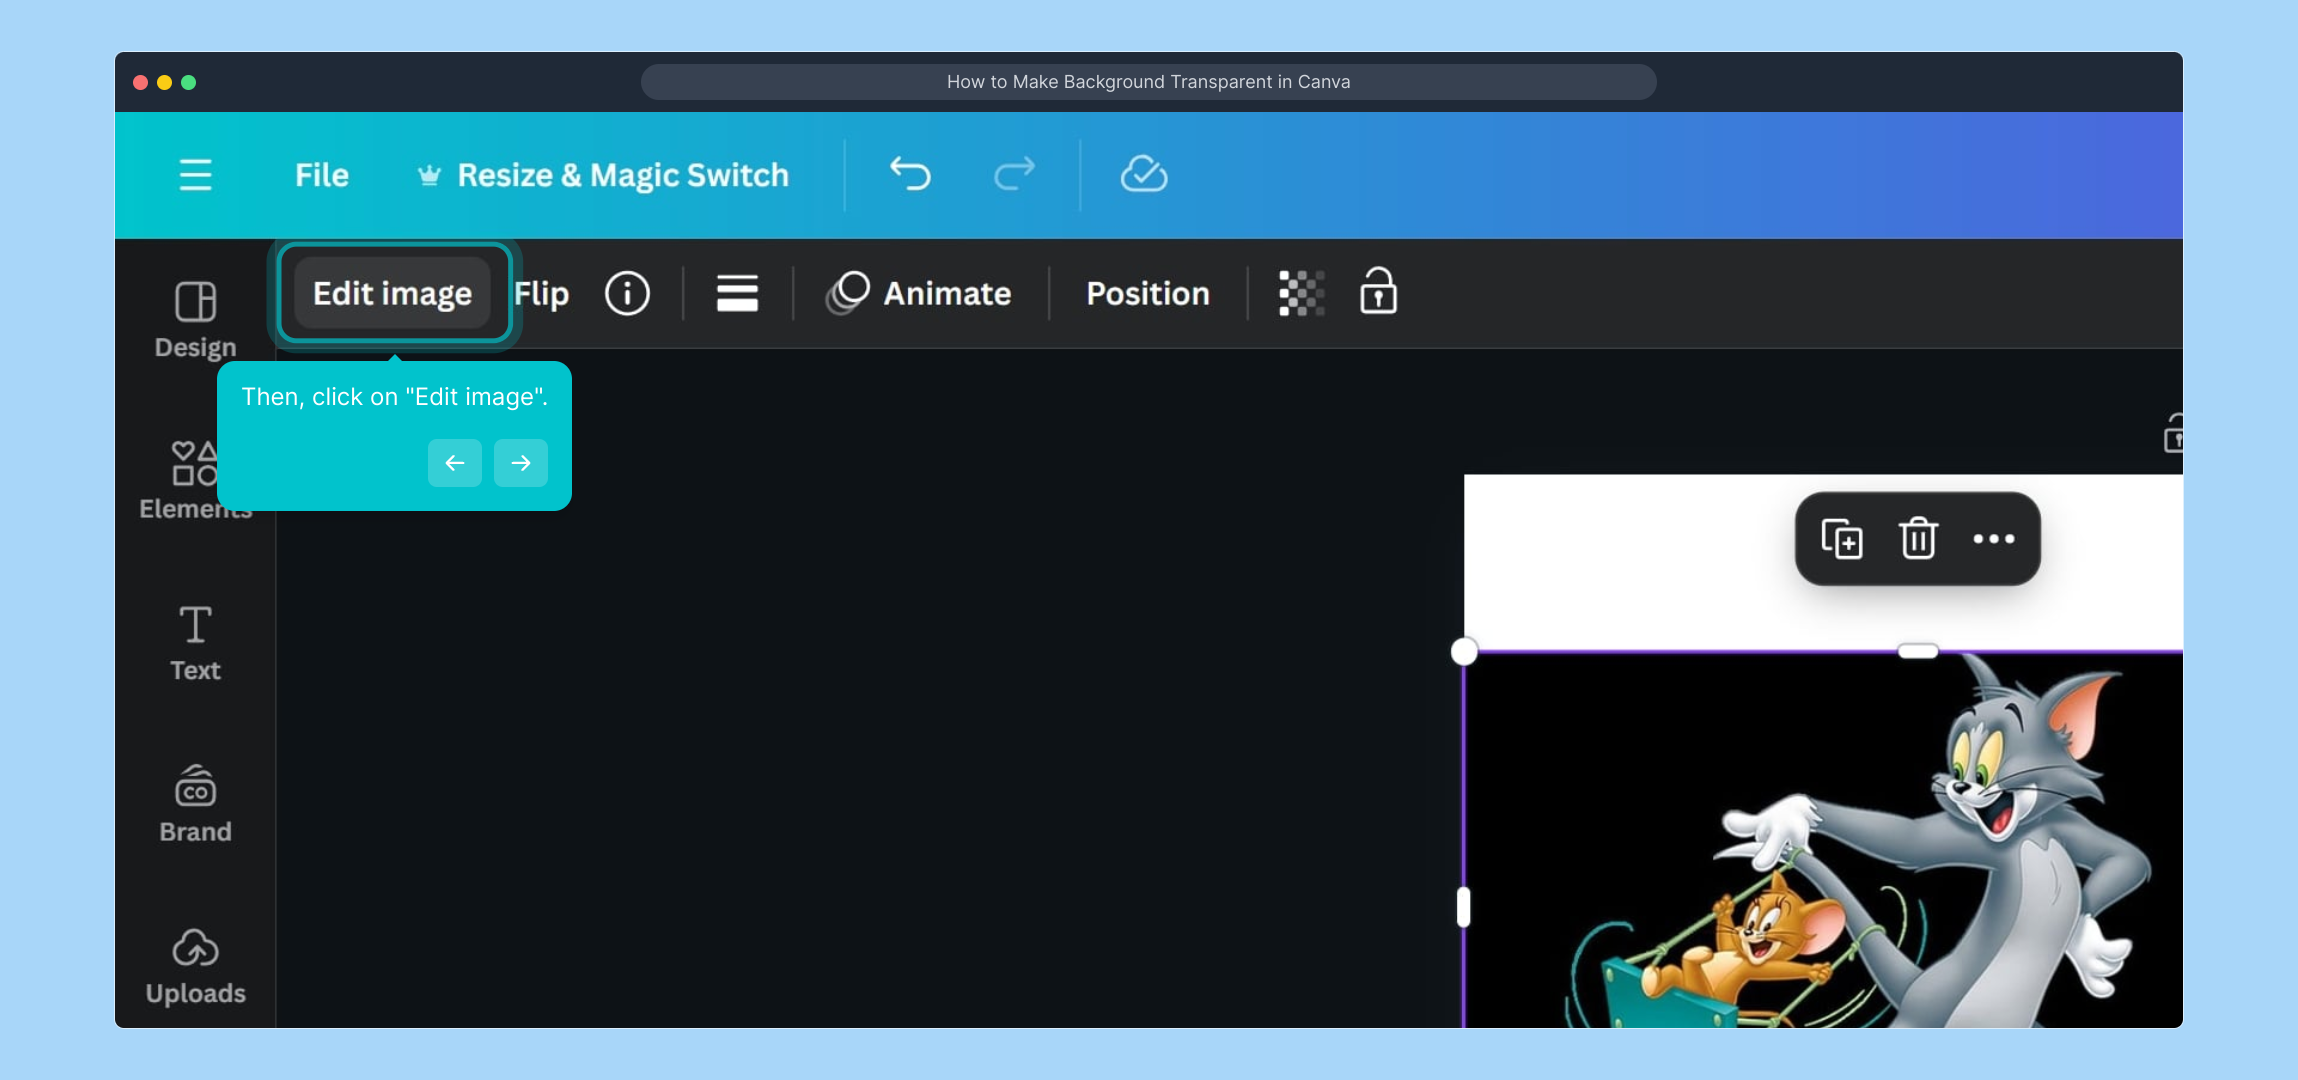The width and height of the screenshot is (2298, 1080).
Task: Click the top-left resize handle of the image
Action: pyautogui.click(x=1464, y=652)
